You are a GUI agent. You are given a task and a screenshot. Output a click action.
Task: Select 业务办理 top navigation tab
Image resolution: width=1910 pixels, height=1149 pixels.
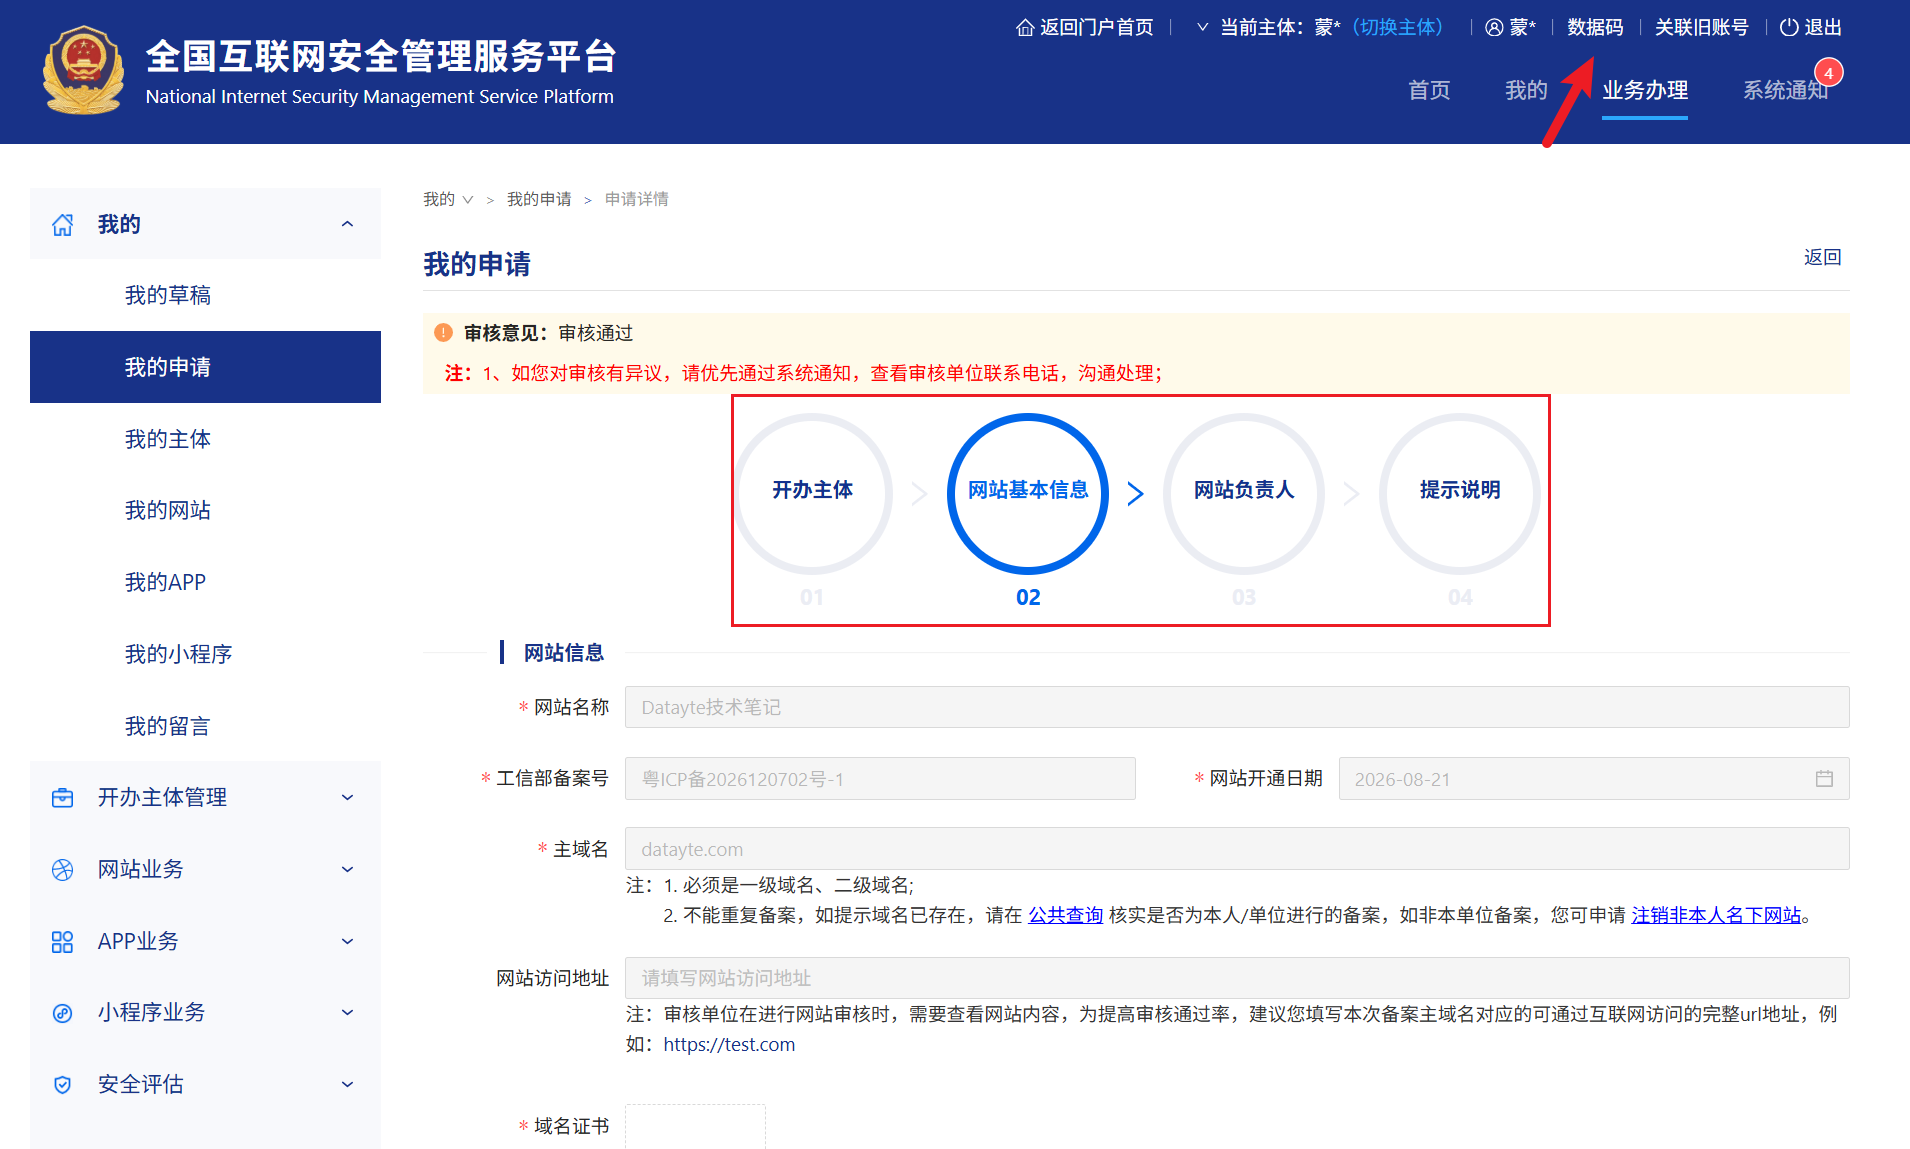(x=1645, y=90)
